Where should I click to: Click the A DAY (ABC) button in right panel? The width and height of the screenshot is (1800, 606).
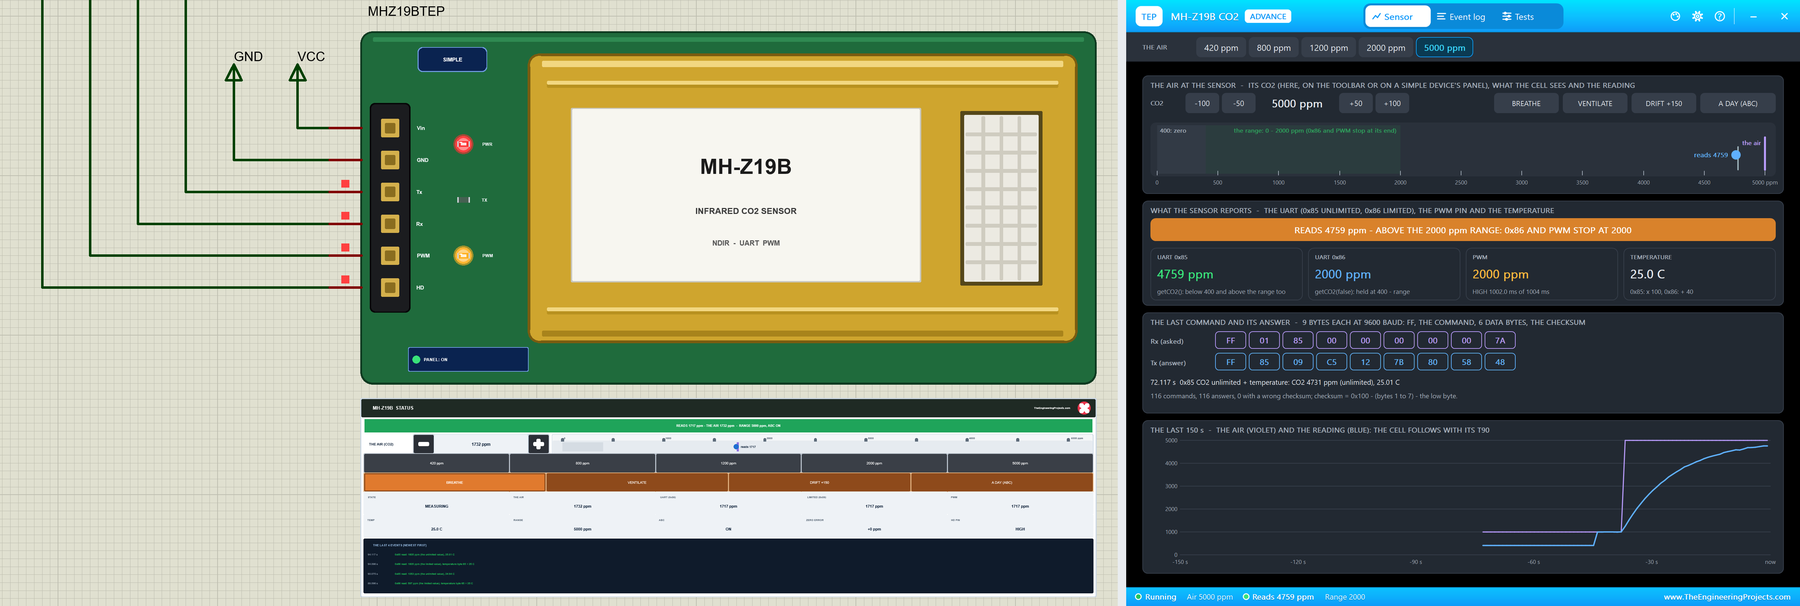pyautogui.click(x=1738, y=103)
